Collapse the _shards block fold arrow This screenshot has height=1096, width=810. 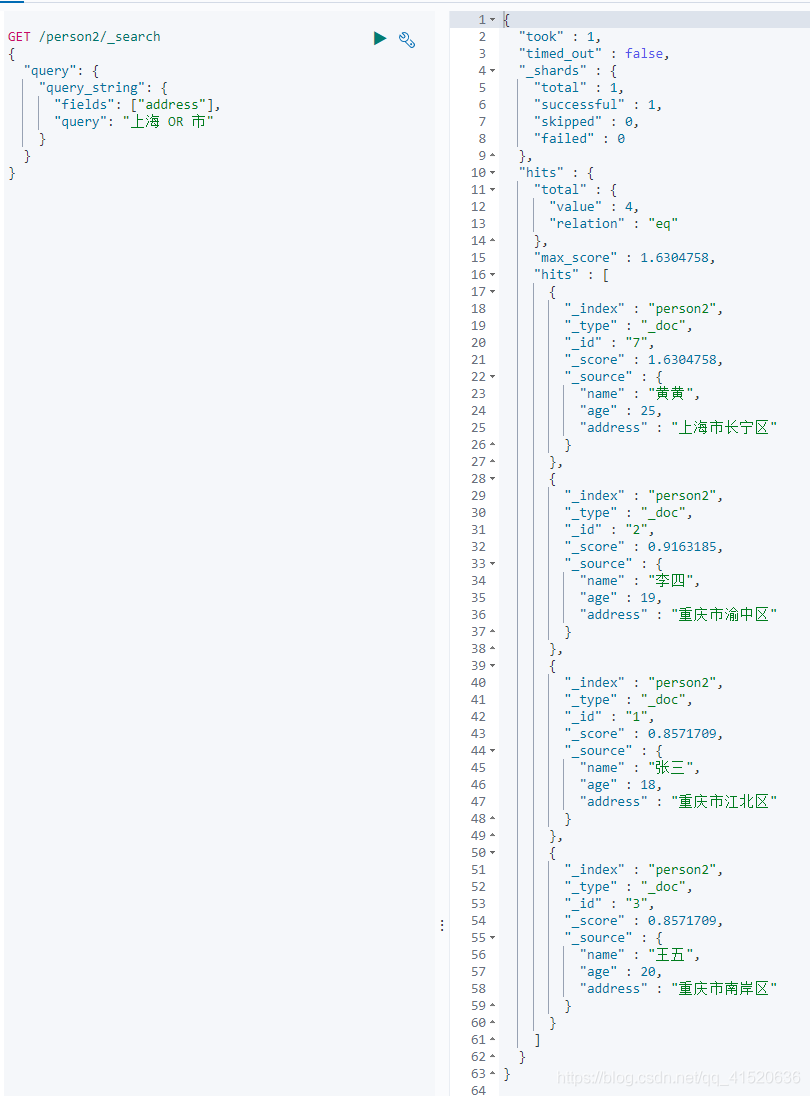493,71
